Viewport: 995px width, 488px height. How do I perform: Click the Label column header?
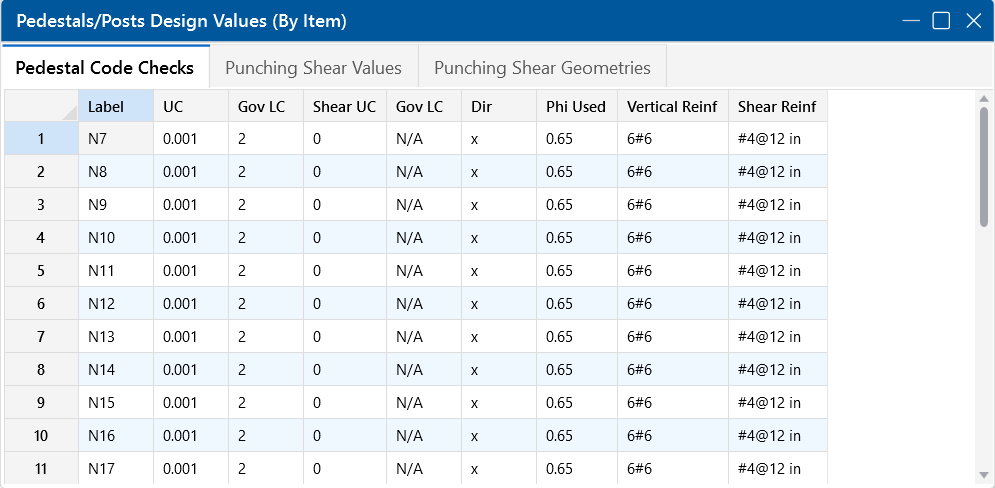coord(116,106)
